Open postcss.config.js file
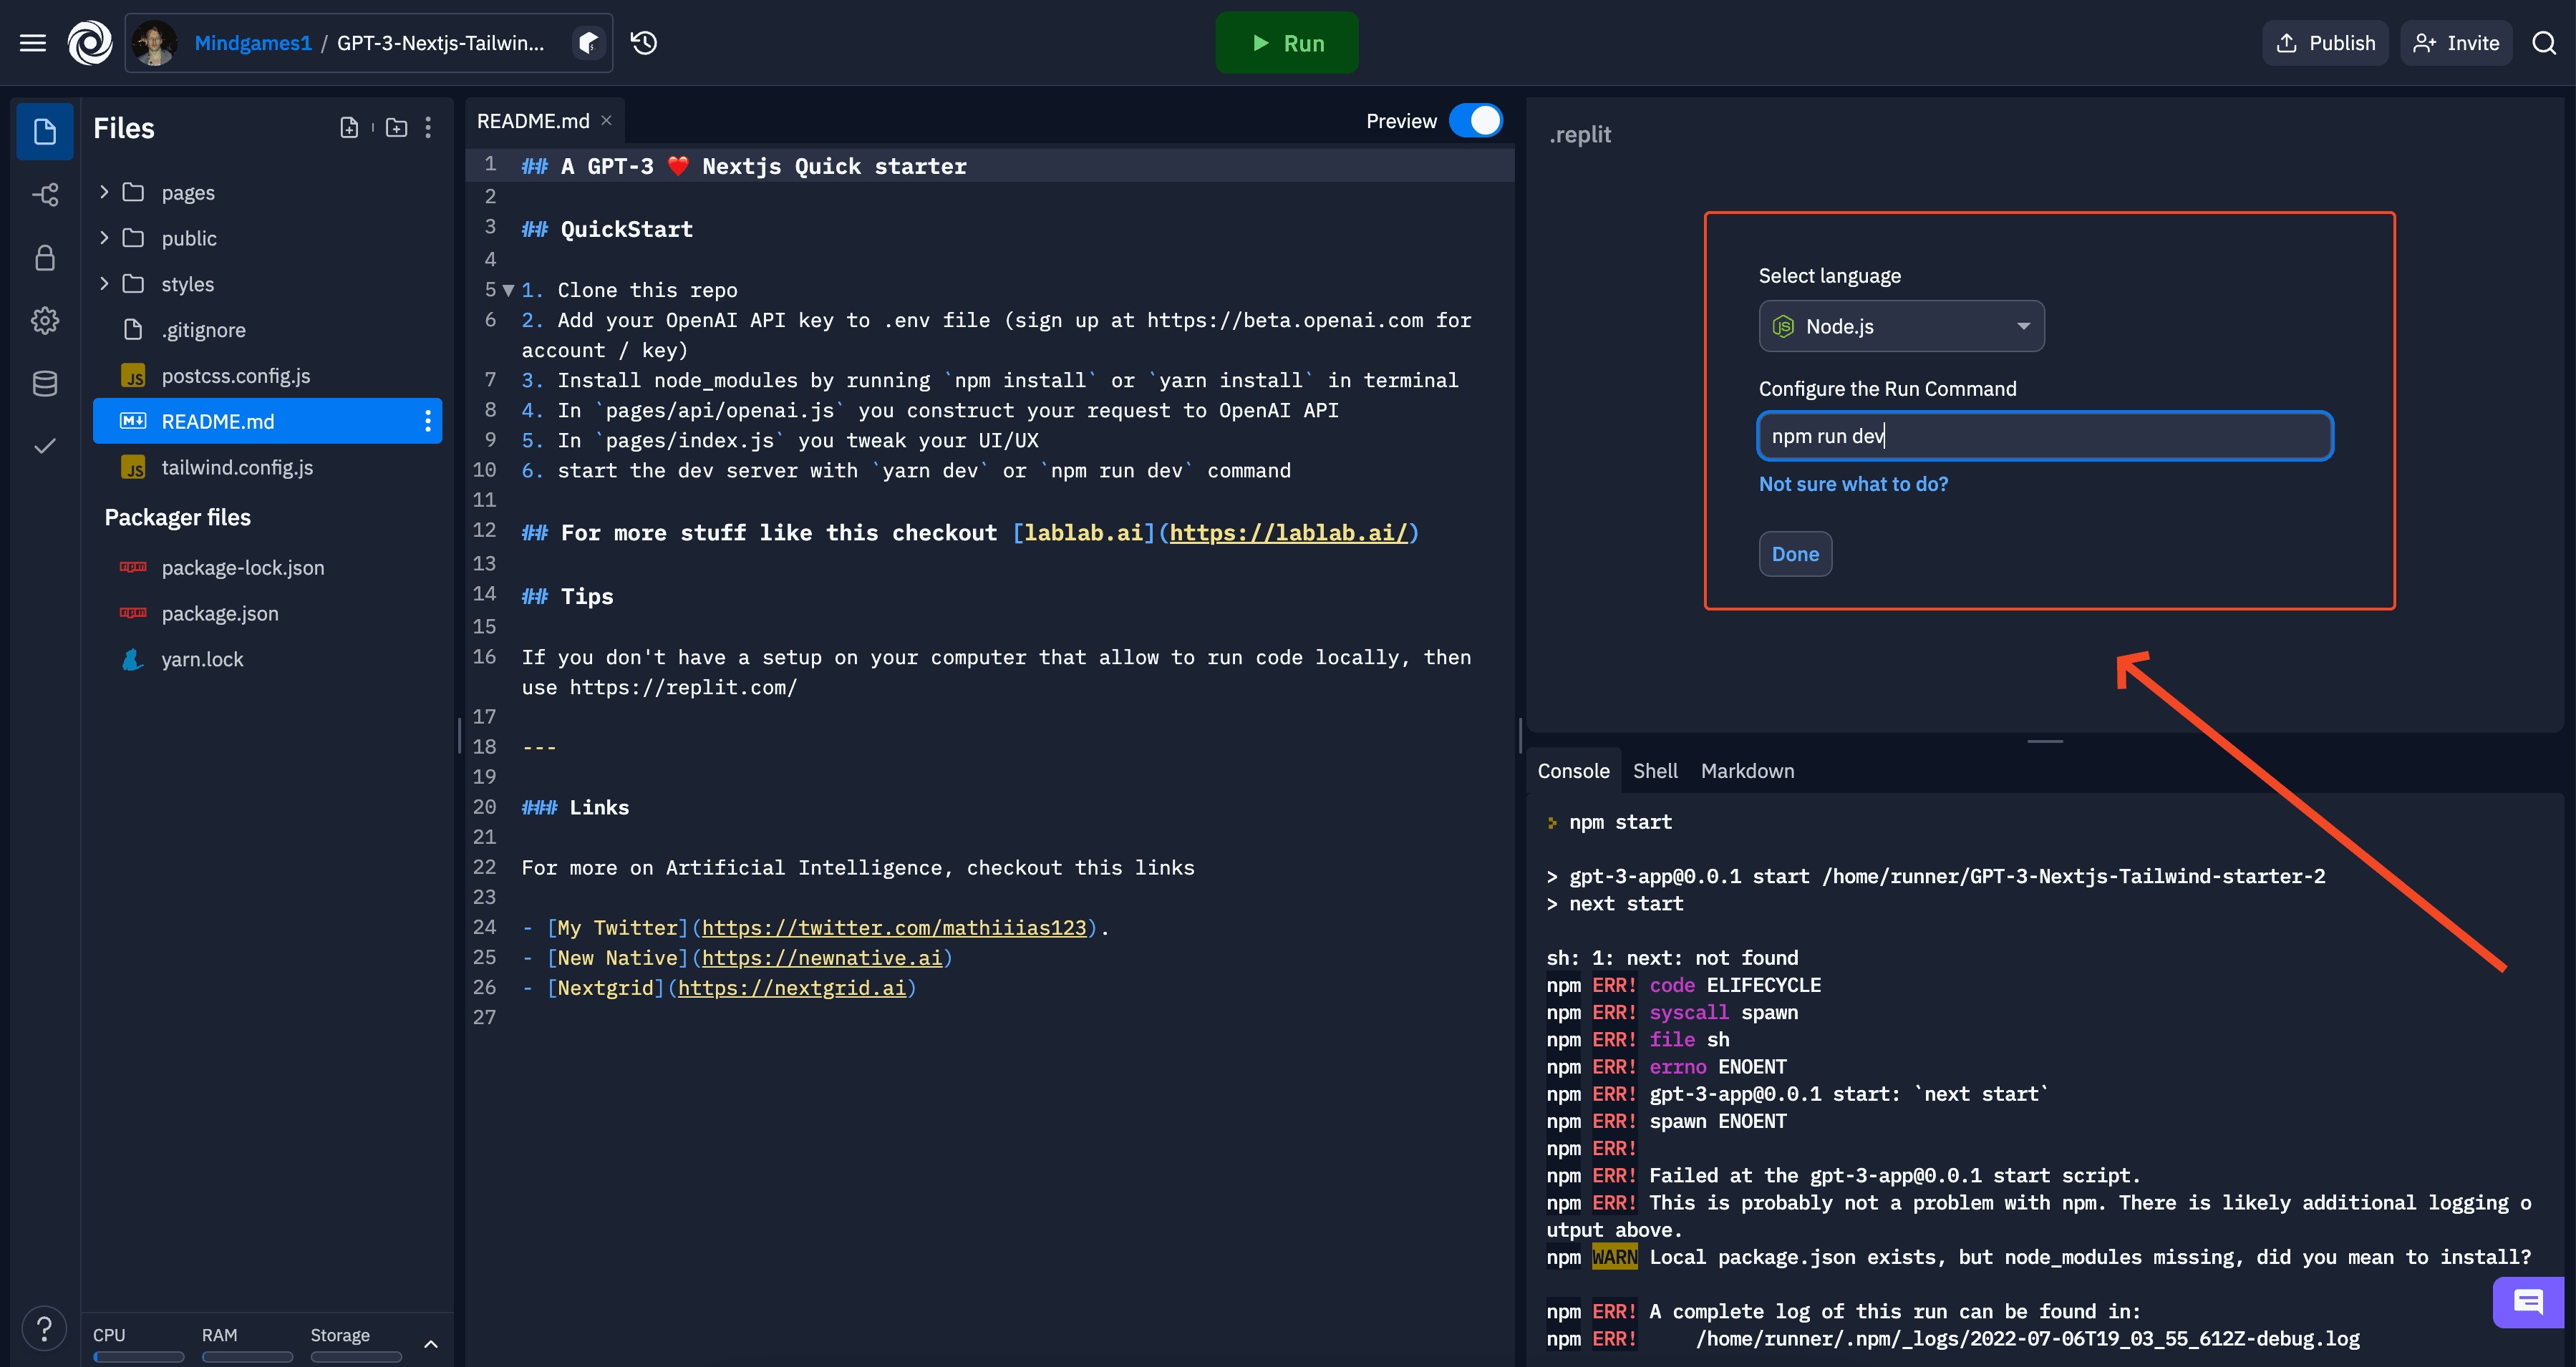 [267, 376]
